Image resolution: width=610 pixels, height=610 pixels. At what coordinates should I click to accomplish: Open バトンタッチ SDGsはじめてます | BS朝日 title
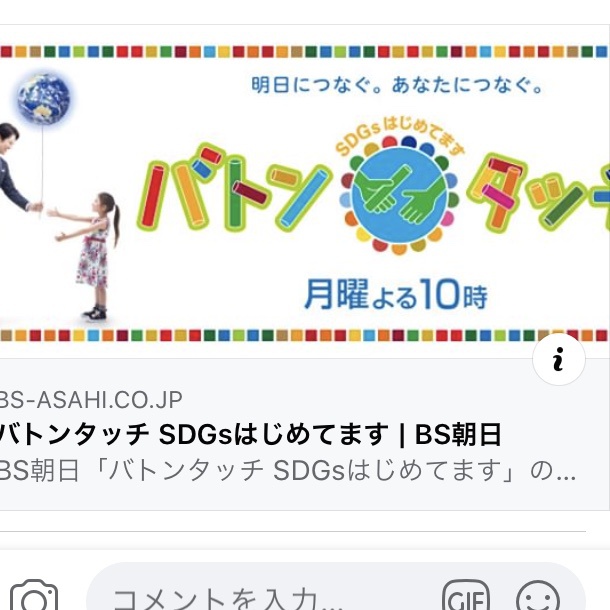(251, 434)
